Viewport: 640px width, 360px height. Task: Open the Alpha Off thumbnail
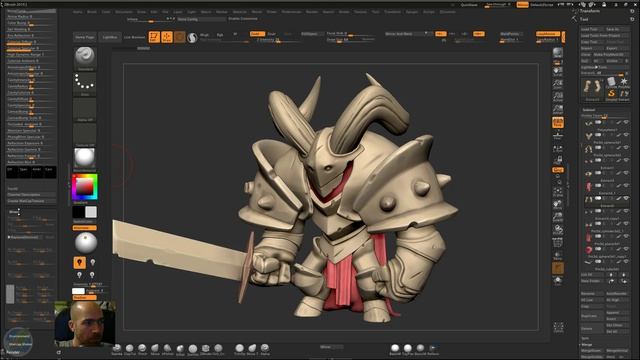coord(85,109)
